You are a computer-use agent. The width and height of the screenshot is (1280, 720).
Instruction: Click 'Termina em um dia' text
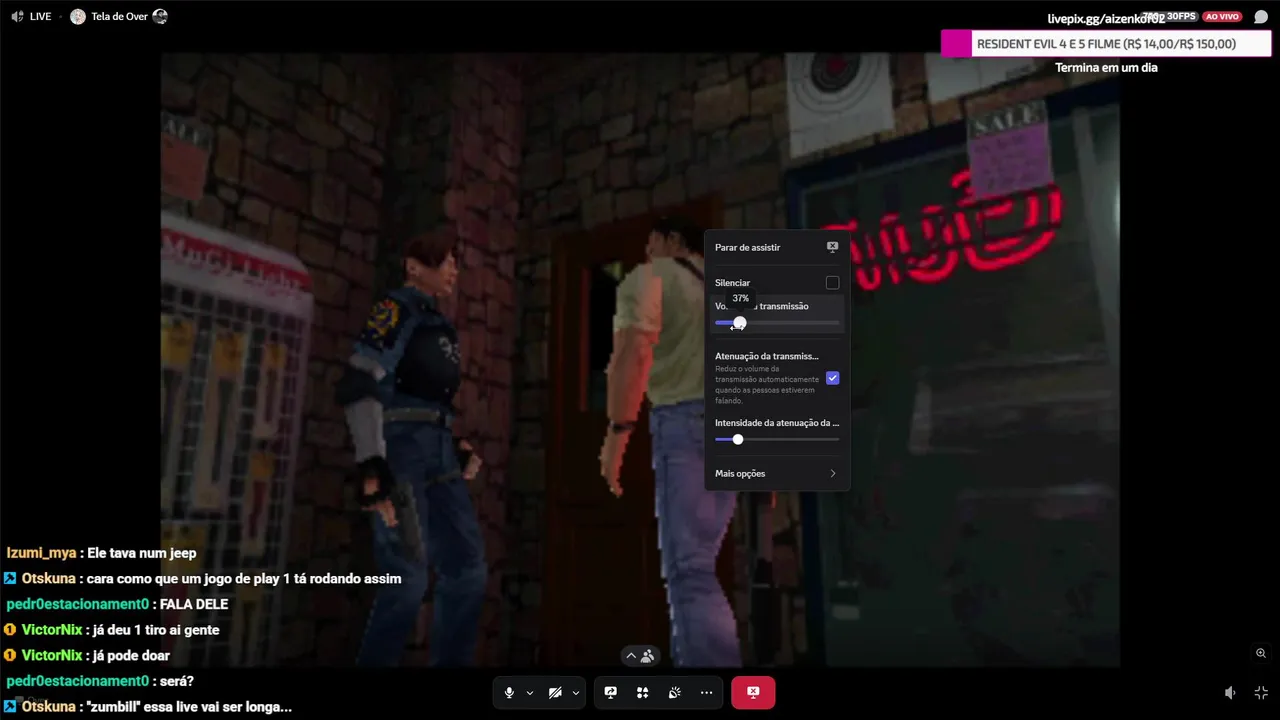[x=1106, y=68]
